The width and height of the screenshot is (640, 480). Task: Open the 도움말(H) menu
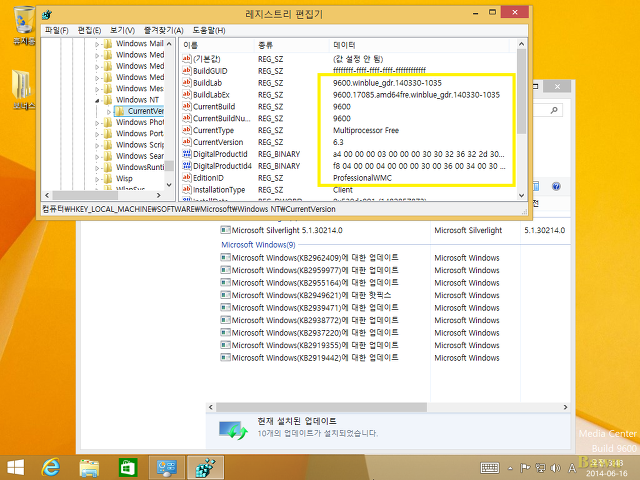pyautogui.click(x=209, y=30)
